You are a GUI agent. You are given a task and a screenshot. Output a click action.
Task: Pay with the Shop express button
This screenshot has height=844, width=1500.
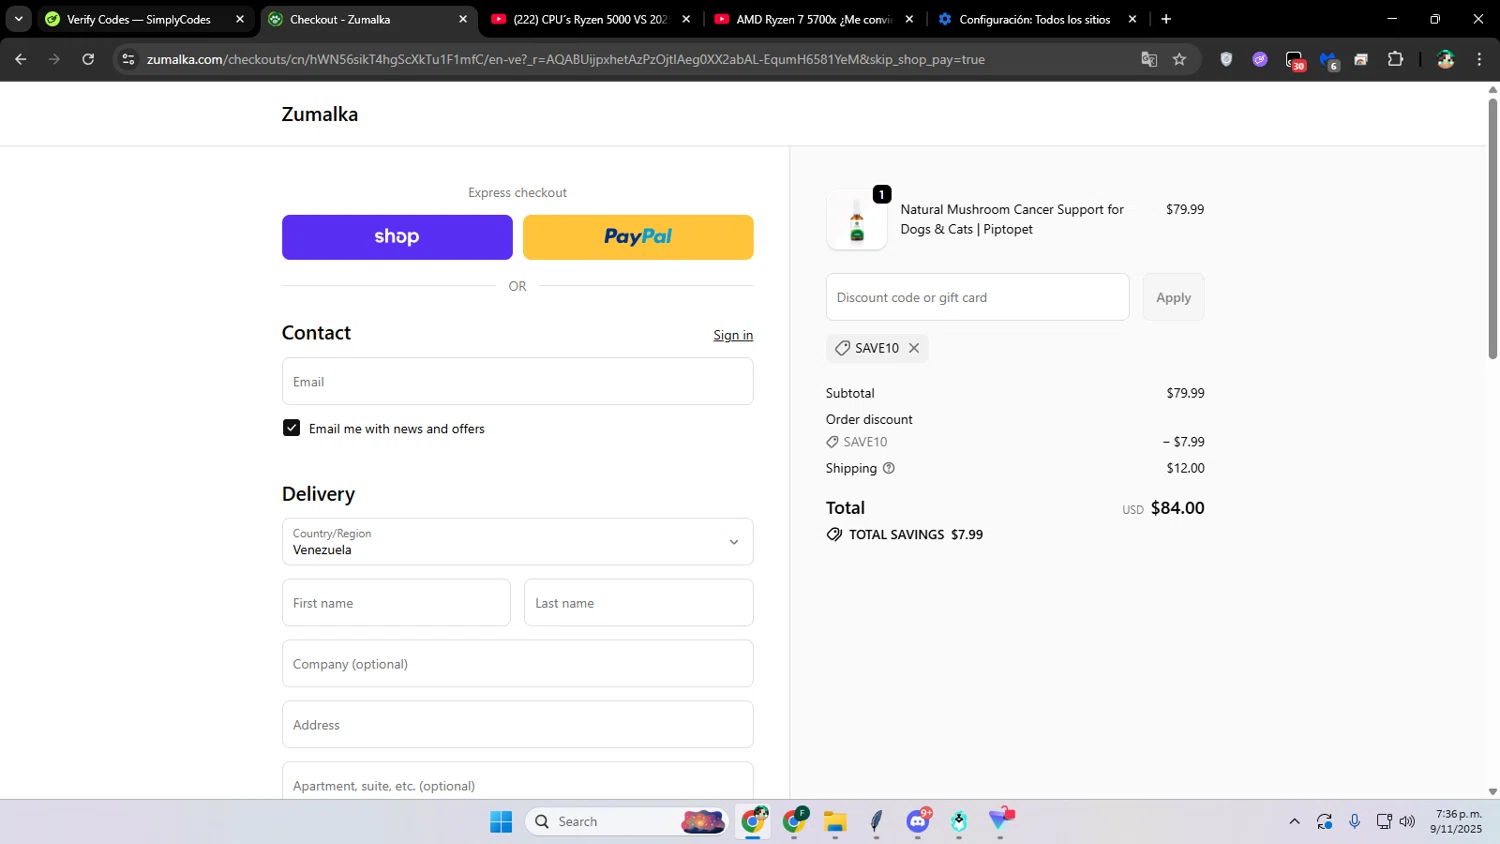click(397, 237)
